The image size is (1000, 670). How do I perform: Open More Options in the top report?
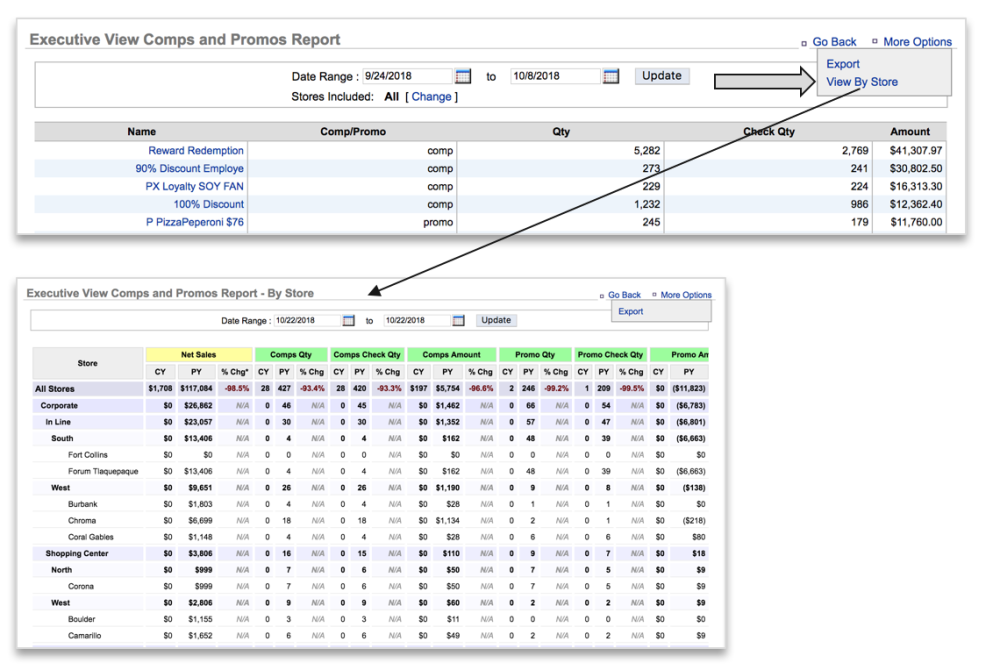917,42
